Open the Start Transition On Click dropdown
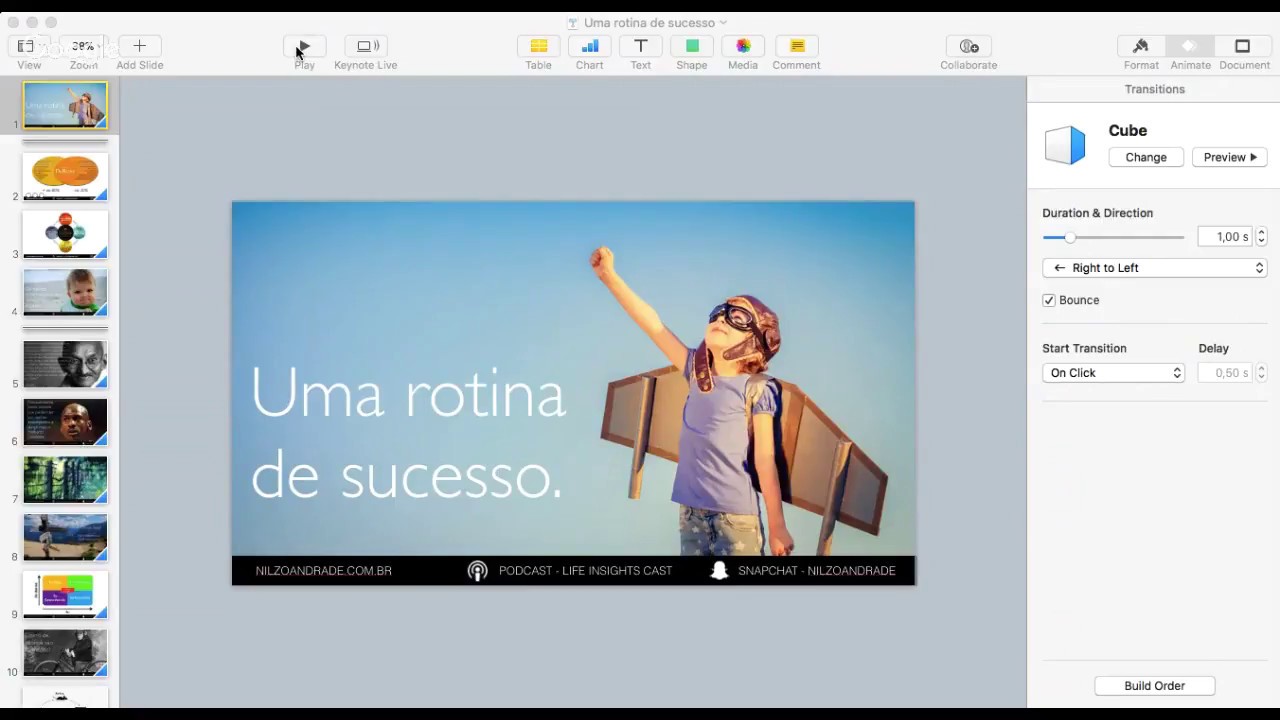Image resolution: width=1280 pixels, height=720 pixels. click(x=1113, y=373)
